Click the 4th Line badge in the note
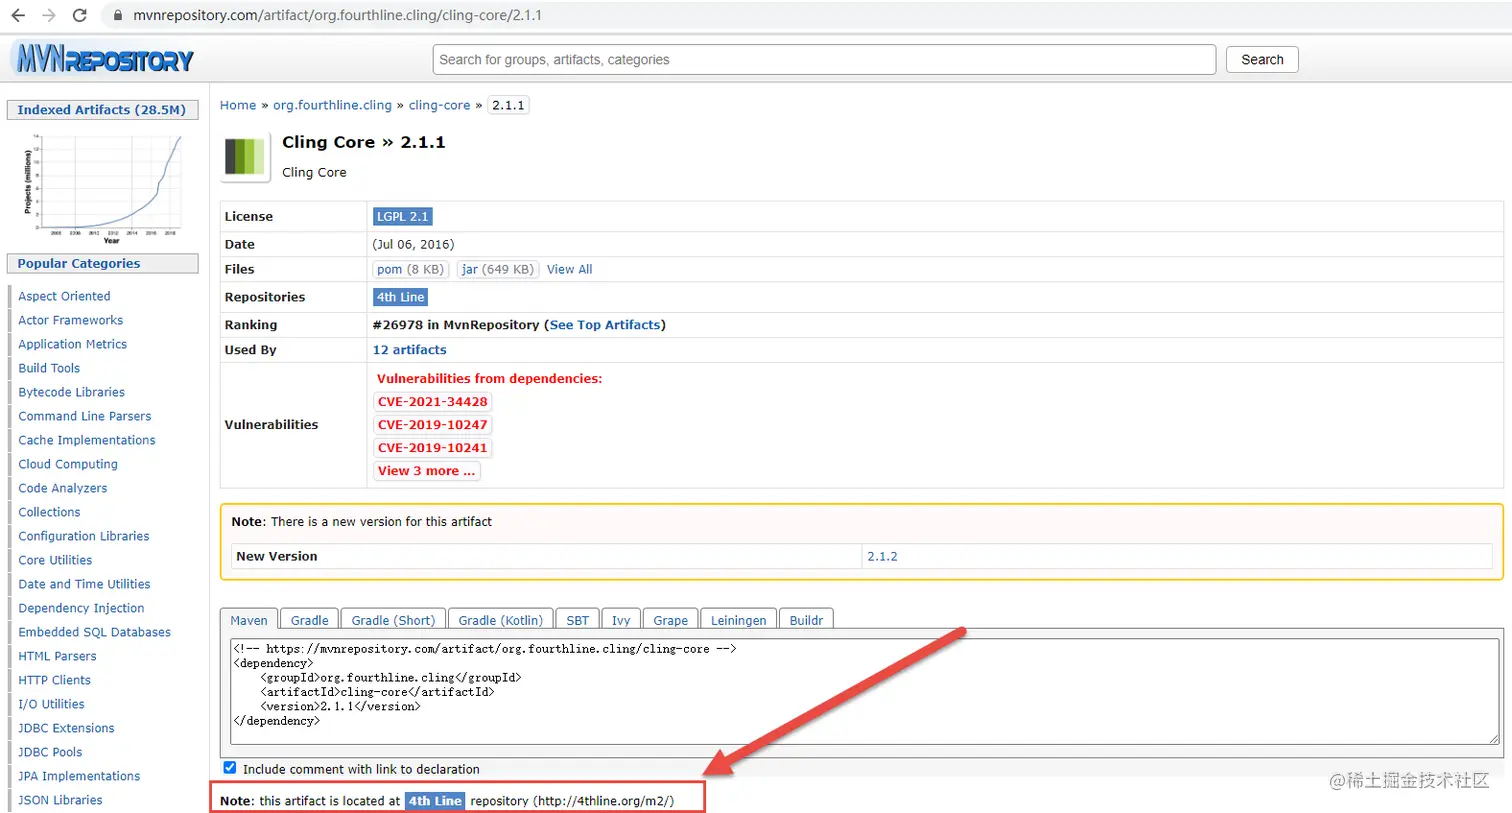This screenshot has width=1512, height=813. tap(435, 801)
